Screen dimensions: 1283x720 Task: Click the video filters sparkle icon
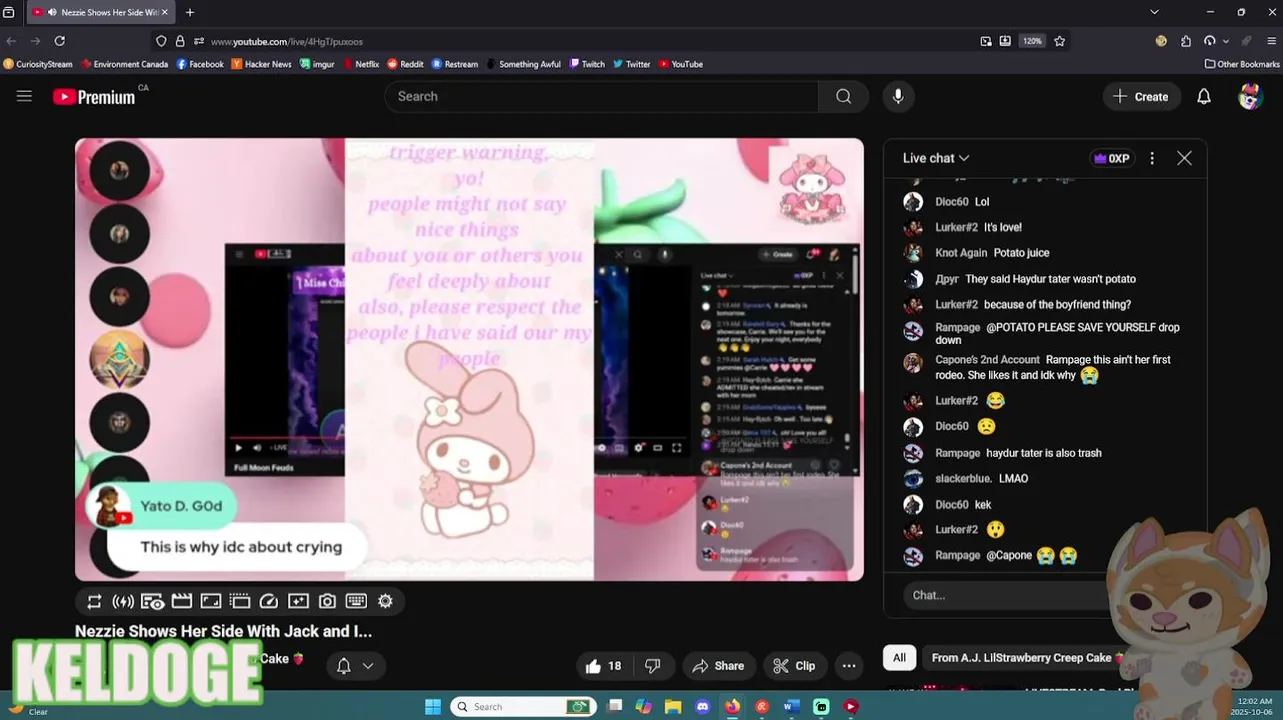click(298, 601)
